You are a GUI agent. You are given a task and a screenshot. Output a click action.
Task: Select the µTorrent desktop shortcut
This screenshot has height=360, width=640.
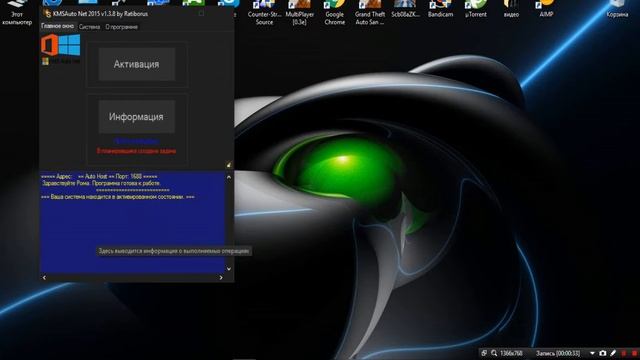pyautogui.click(x=476, y=10)
